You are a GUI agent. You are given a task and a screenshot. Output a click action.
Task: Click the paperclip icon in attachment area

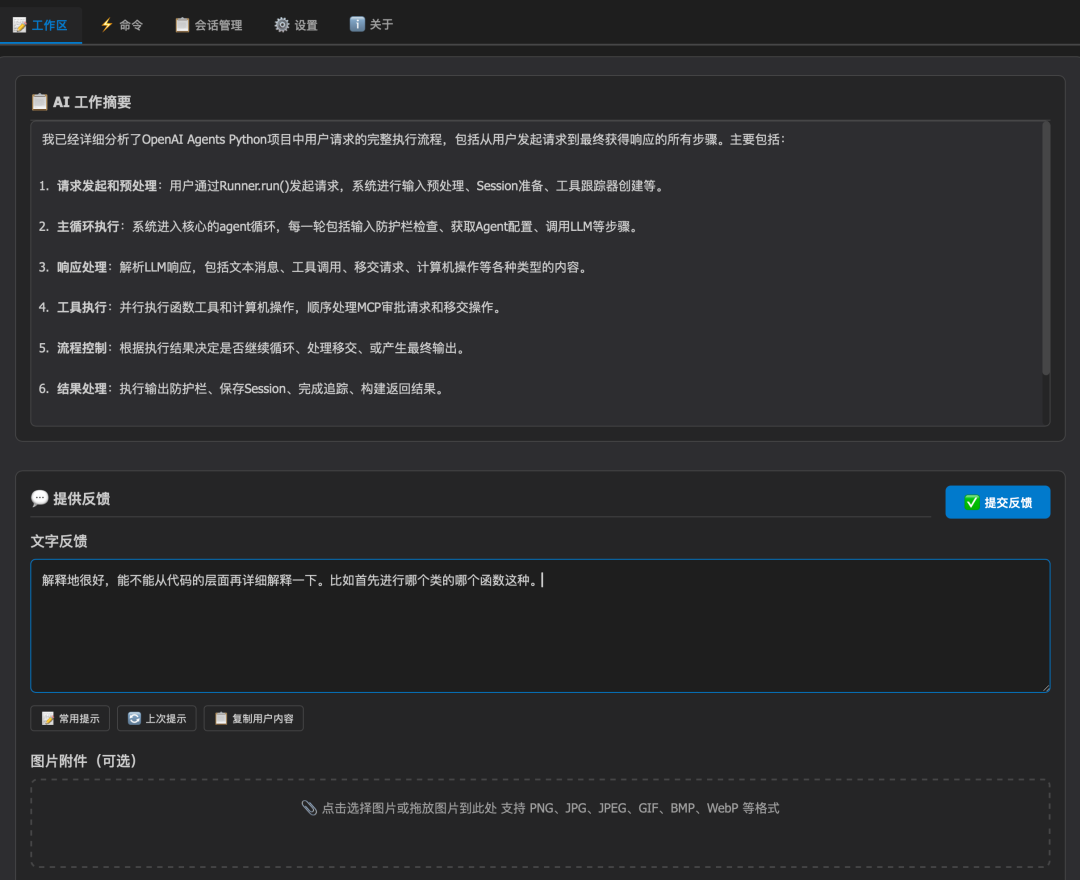coord(309,808)
